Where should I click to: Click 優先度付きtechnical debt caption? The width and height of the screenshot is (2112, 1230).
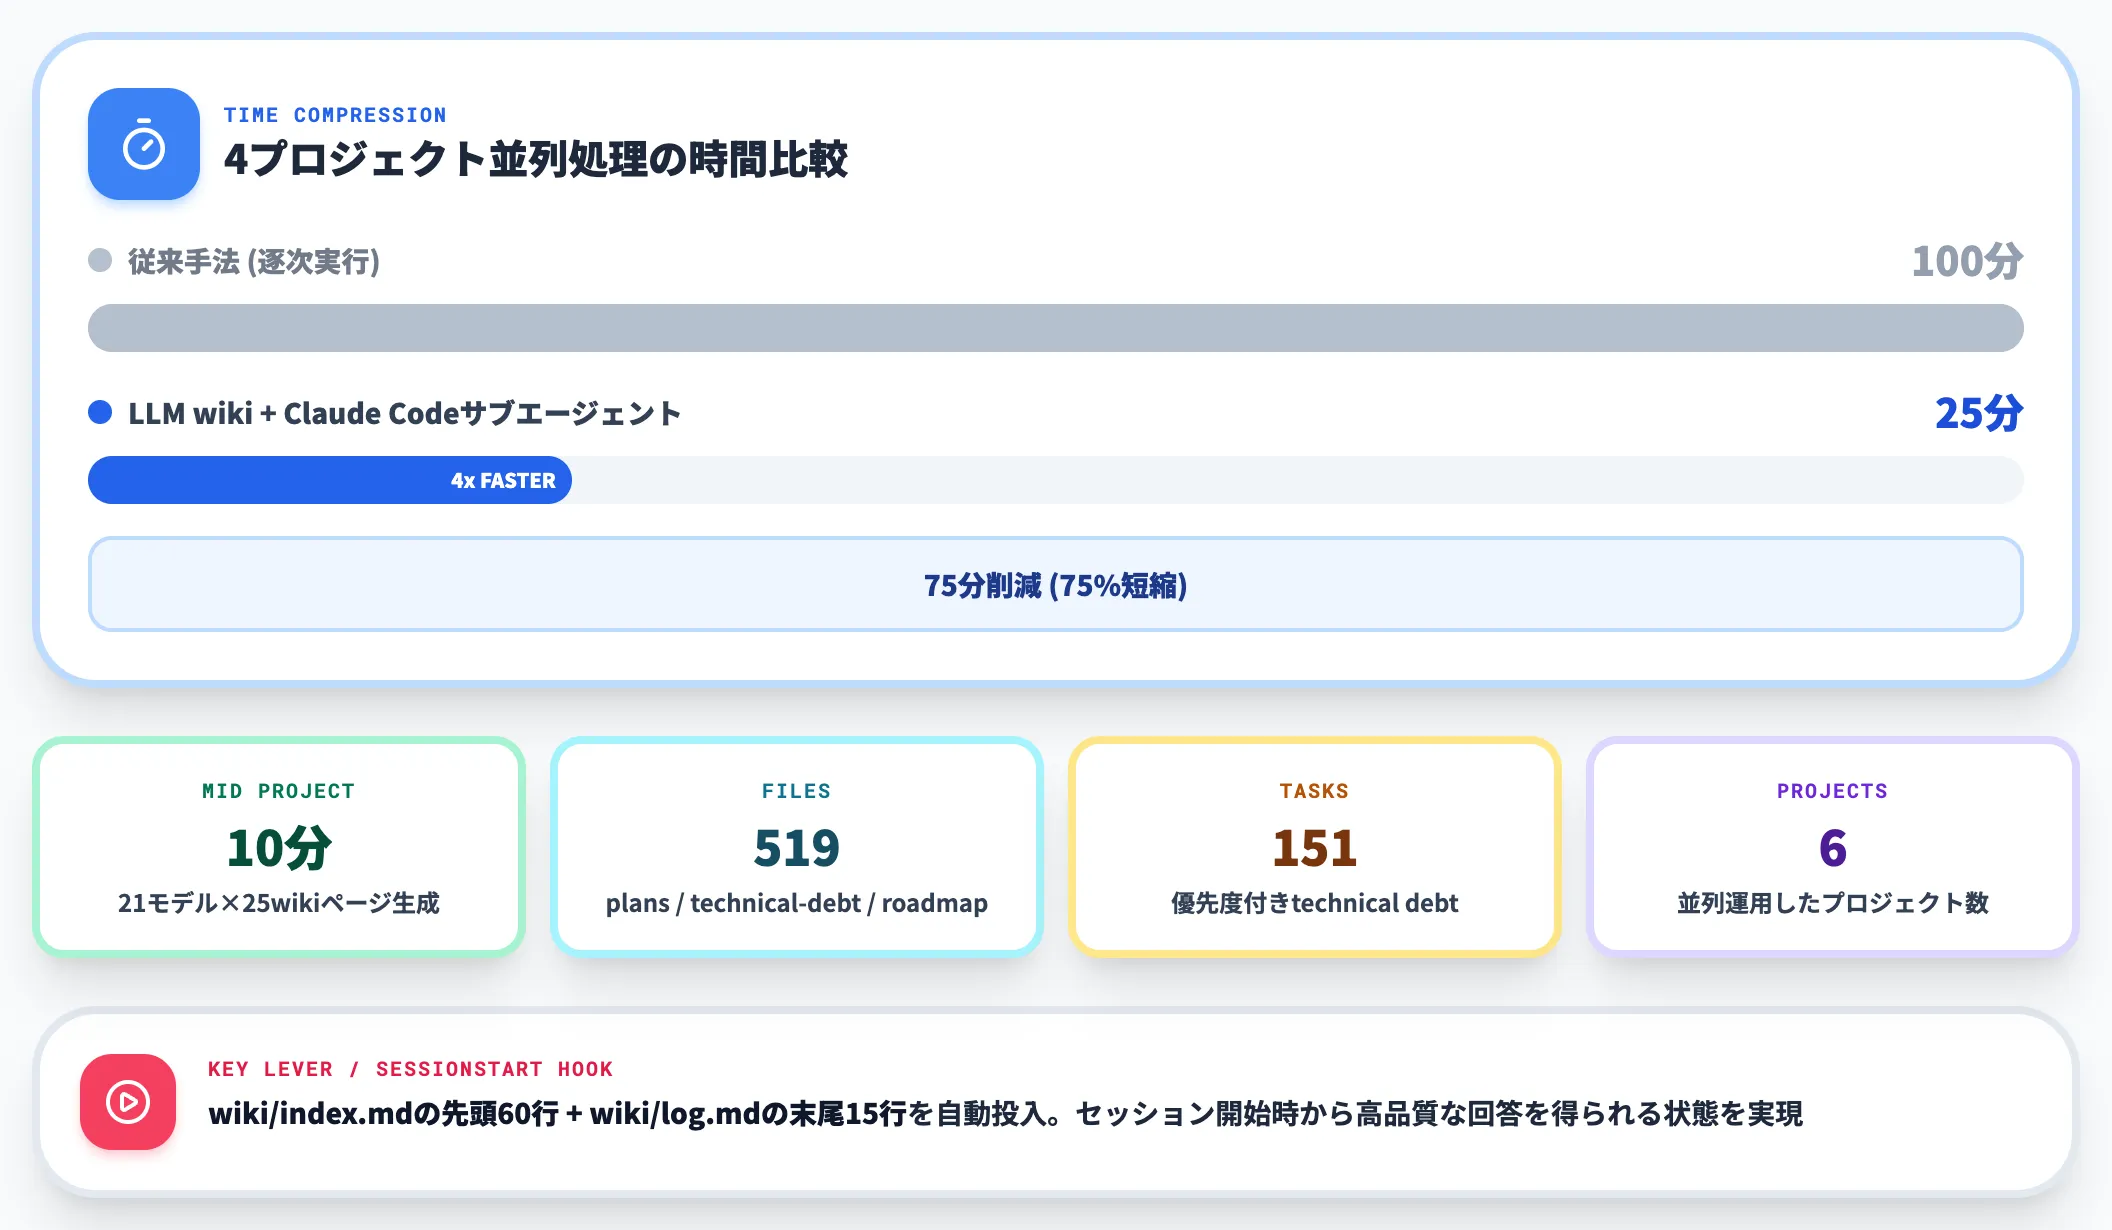click(1315, 903)
